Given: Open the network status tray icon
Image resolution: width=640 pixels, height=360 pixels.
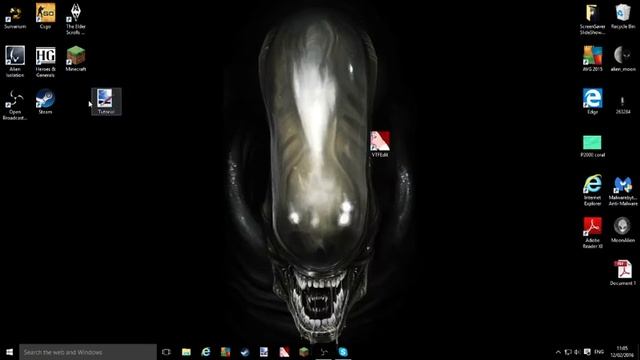Looking at the screenshot, I should [x=568, y=352].
